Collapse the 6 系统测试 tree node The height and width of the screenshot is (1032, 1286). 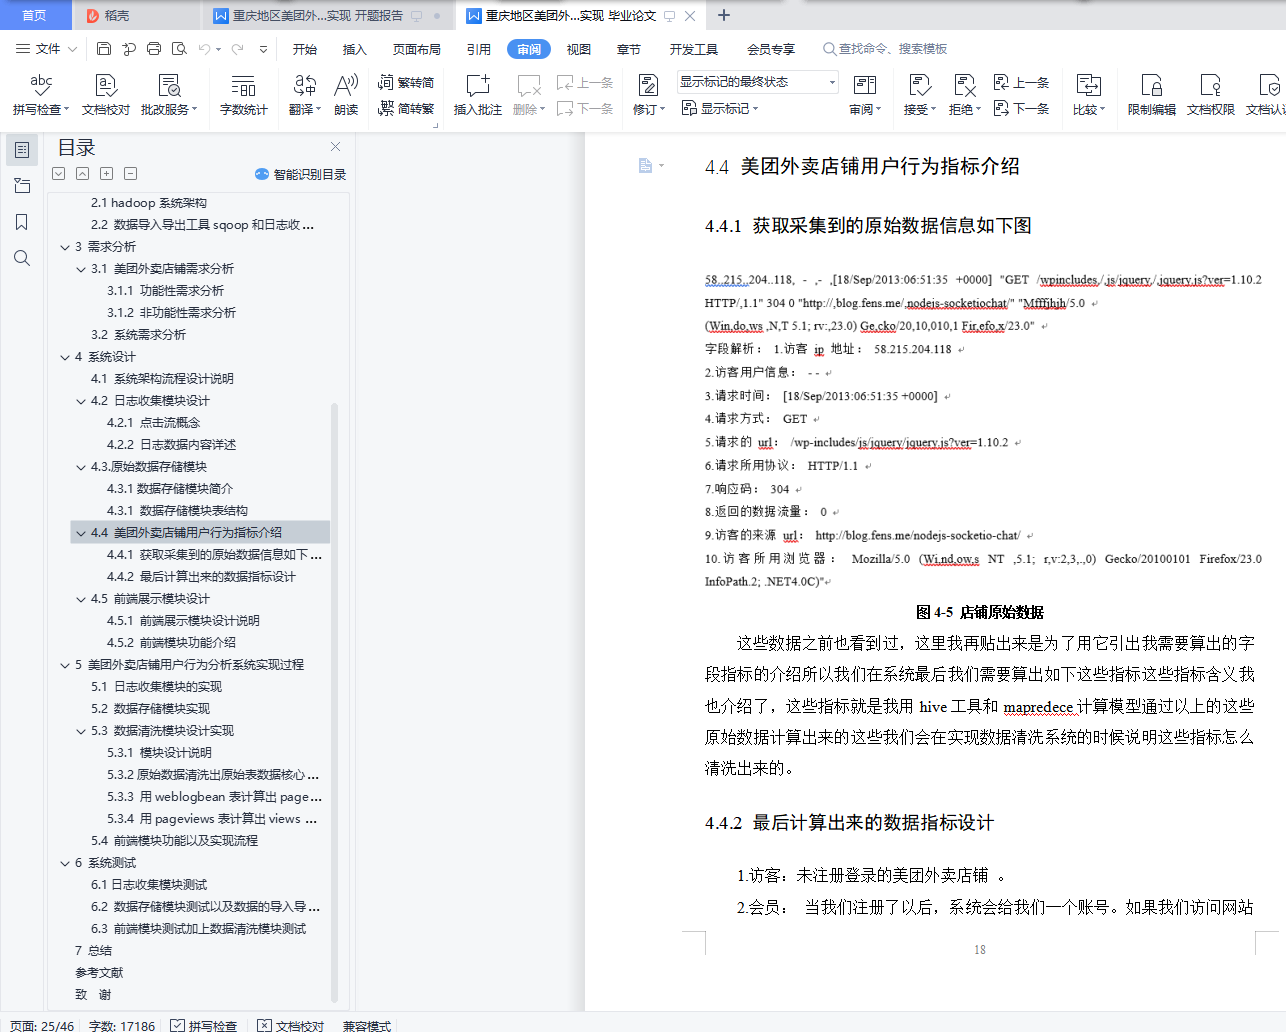pyautogui.click(x=65, y=863)
